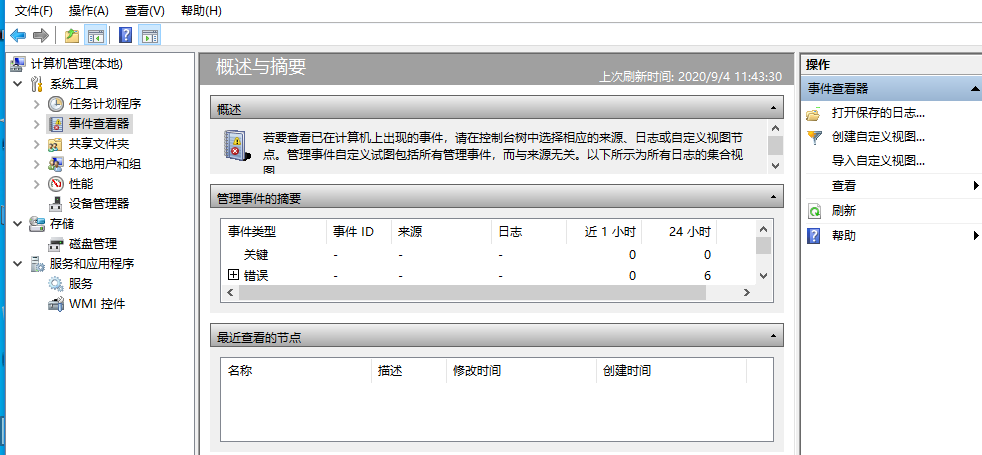Open the 操作(A) menu

point(88,11)
